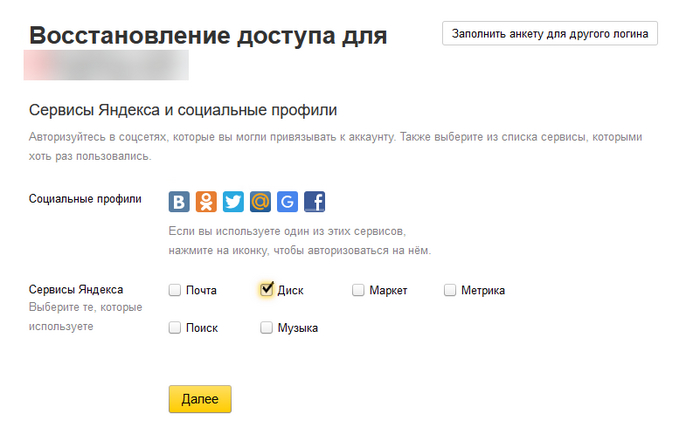Uncheck the Диск checkbox

point(267,290)
